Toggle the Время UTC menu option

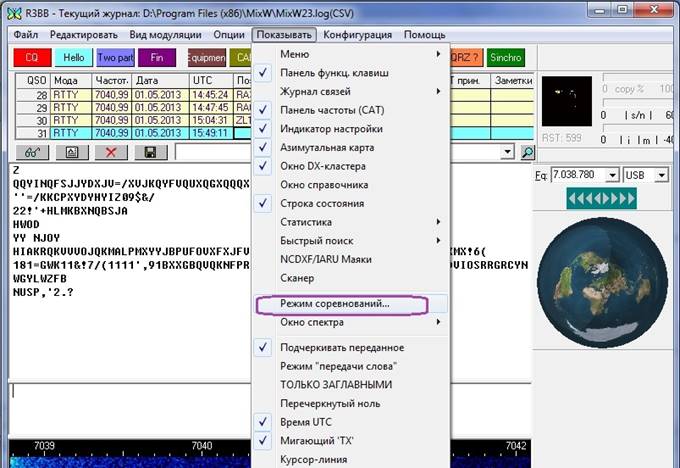[x=315, y=422]
